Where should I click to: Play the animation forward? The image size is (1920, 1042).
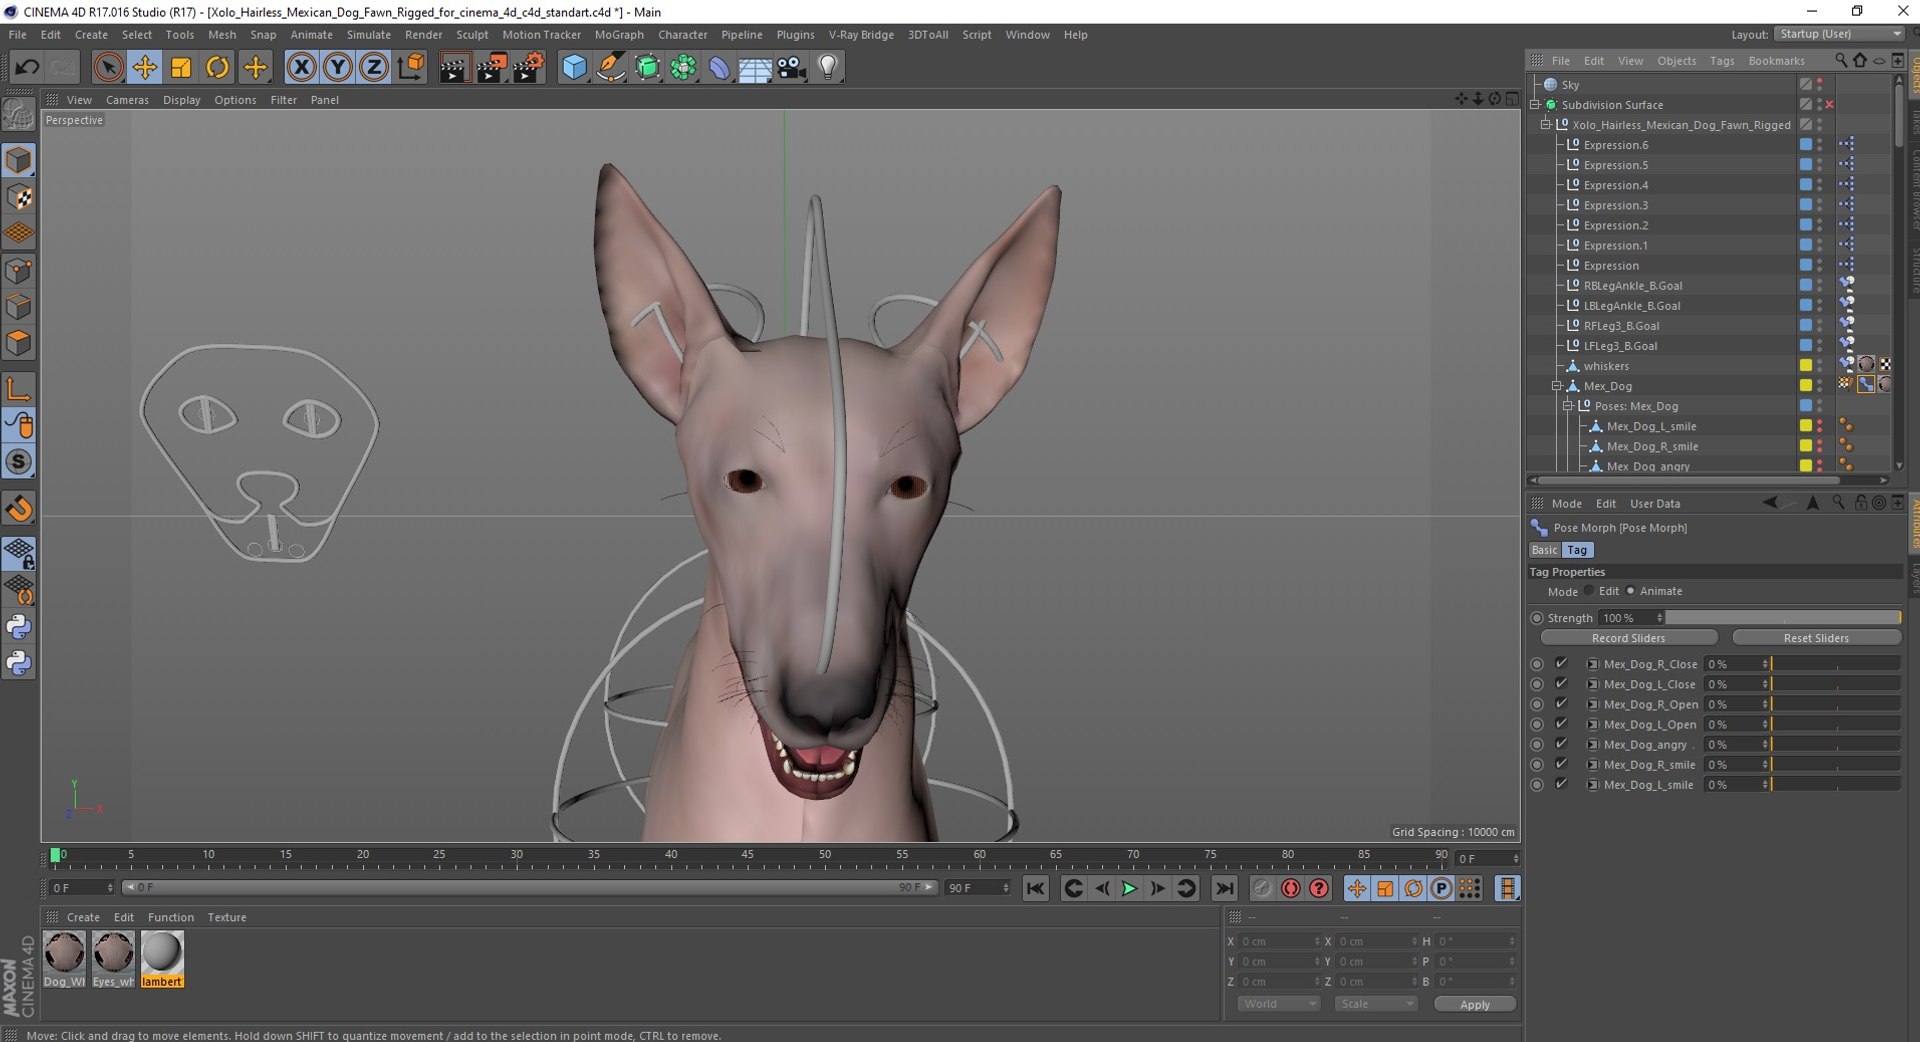pyautogui.click(x=1129, y=888)
